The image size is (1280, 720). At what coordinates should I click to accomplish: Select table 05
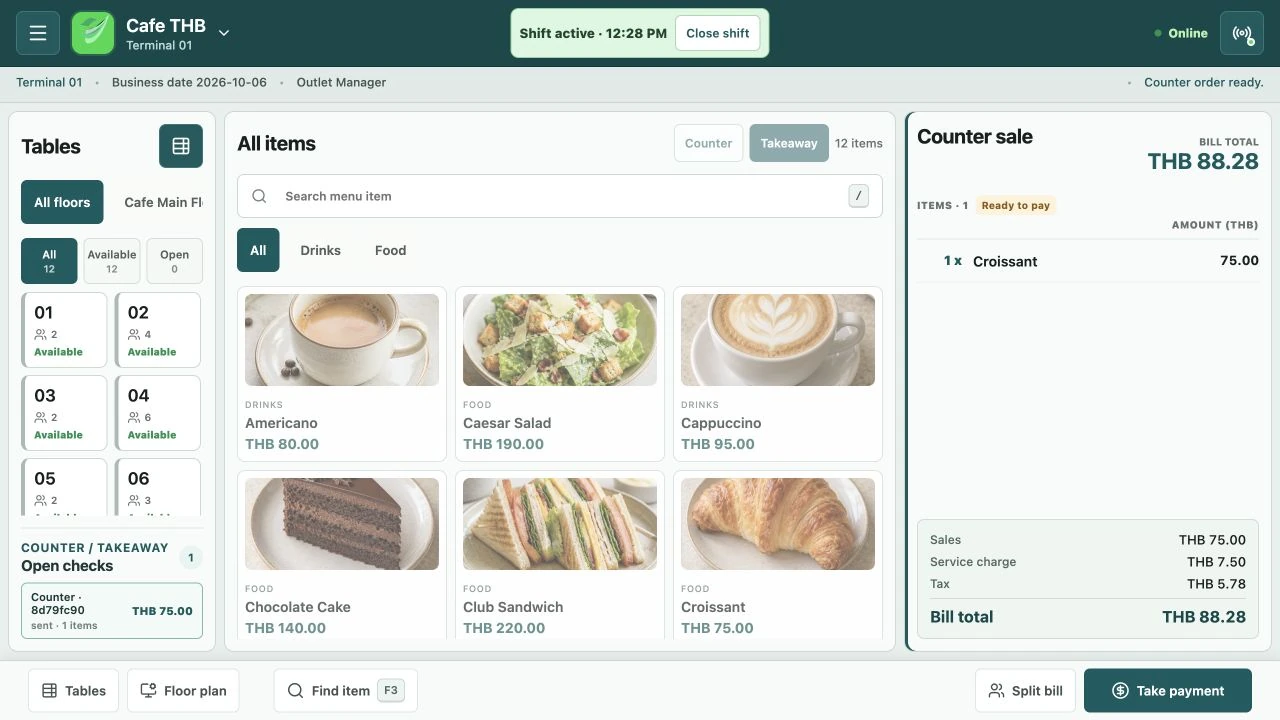click(64, 487)
